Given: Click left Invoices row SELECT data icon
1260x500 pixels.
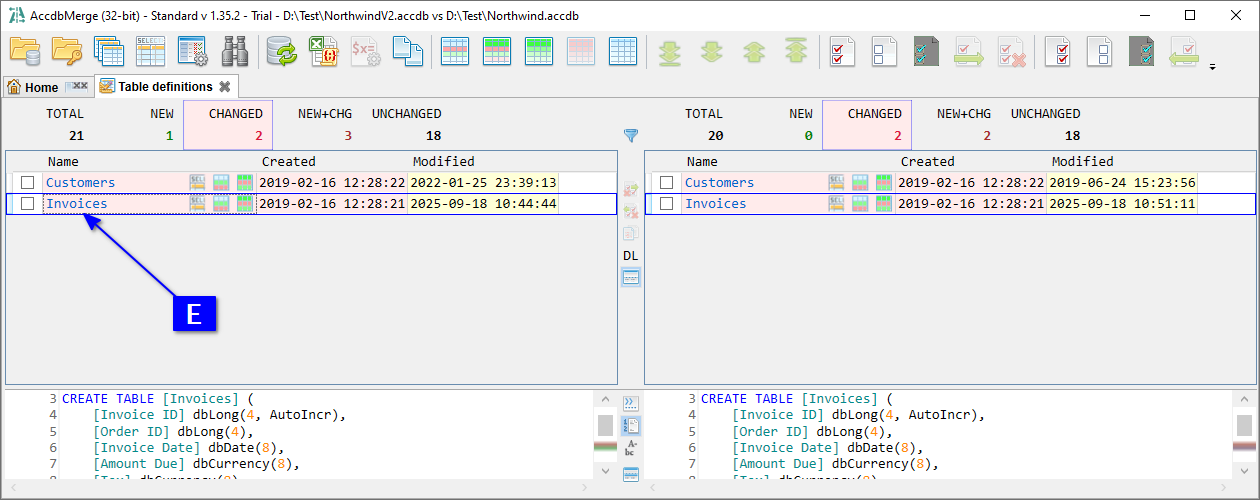Looking at the screenshot, I should click(198, 204).
